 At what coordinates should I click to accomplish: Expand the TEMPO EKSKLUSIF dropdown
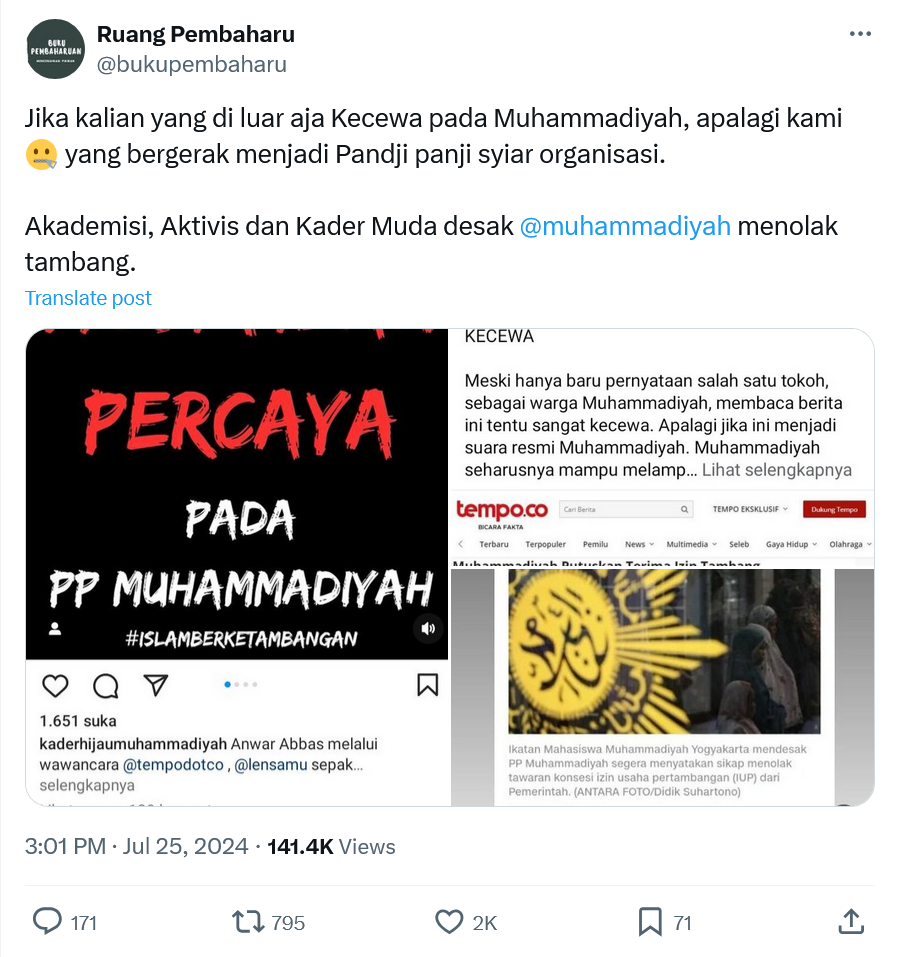click(750, 509)
